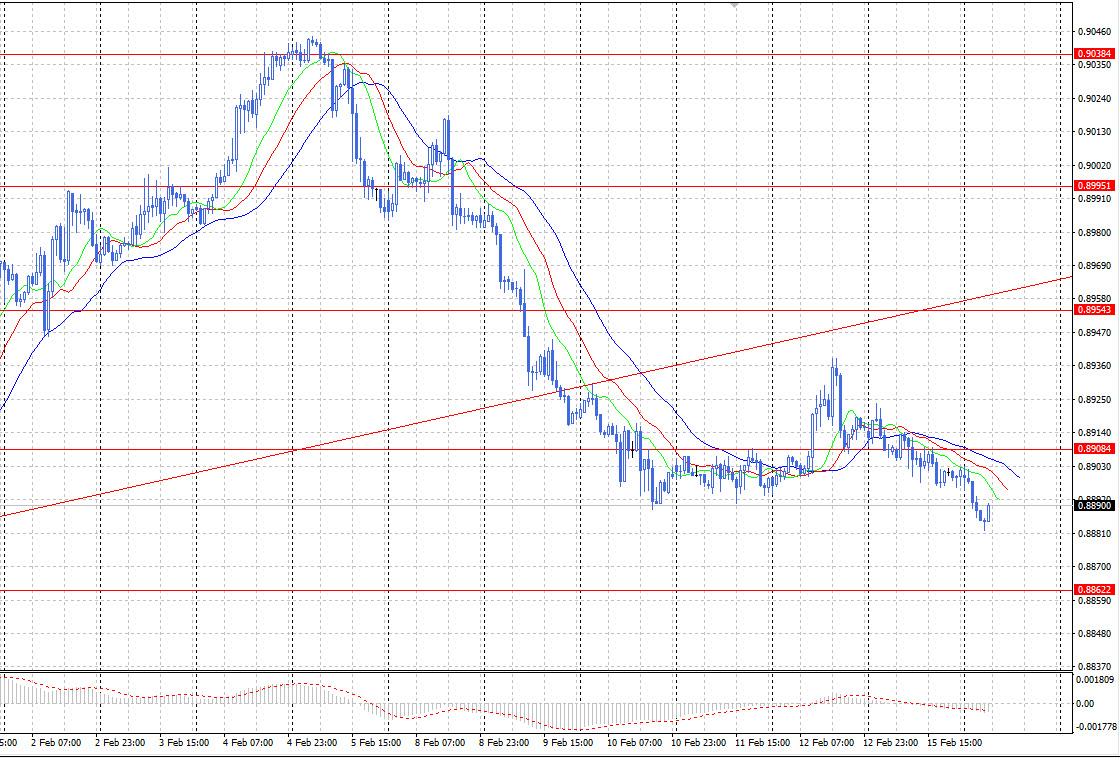
Task: Click the 10 Feb 23:00 time label
Action: pos(699,742)
